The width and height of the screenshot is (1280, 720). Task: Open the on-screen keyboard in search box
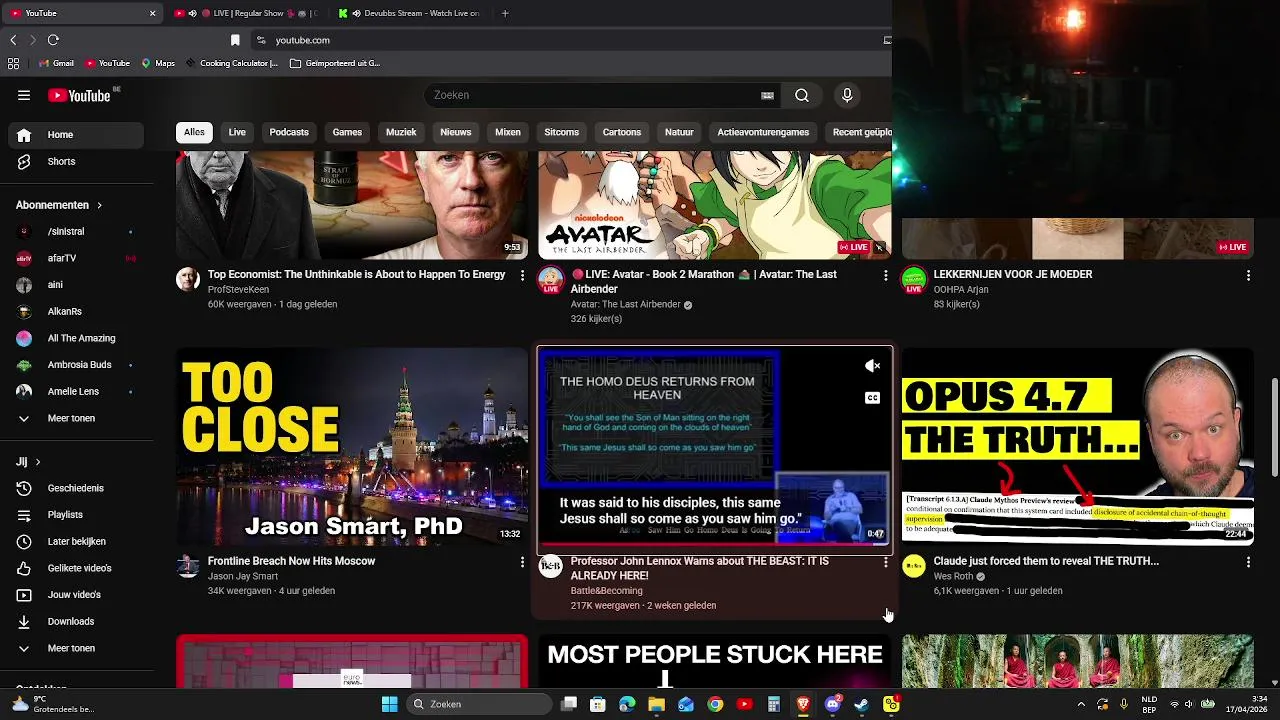click(x=767, y=95)
